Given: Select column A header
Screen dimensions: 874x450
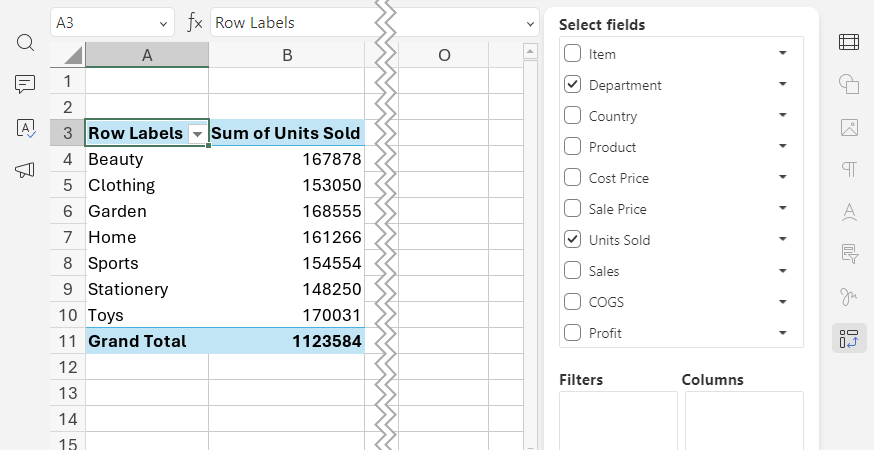Looking at the screenshot, I should coord(147,55).
